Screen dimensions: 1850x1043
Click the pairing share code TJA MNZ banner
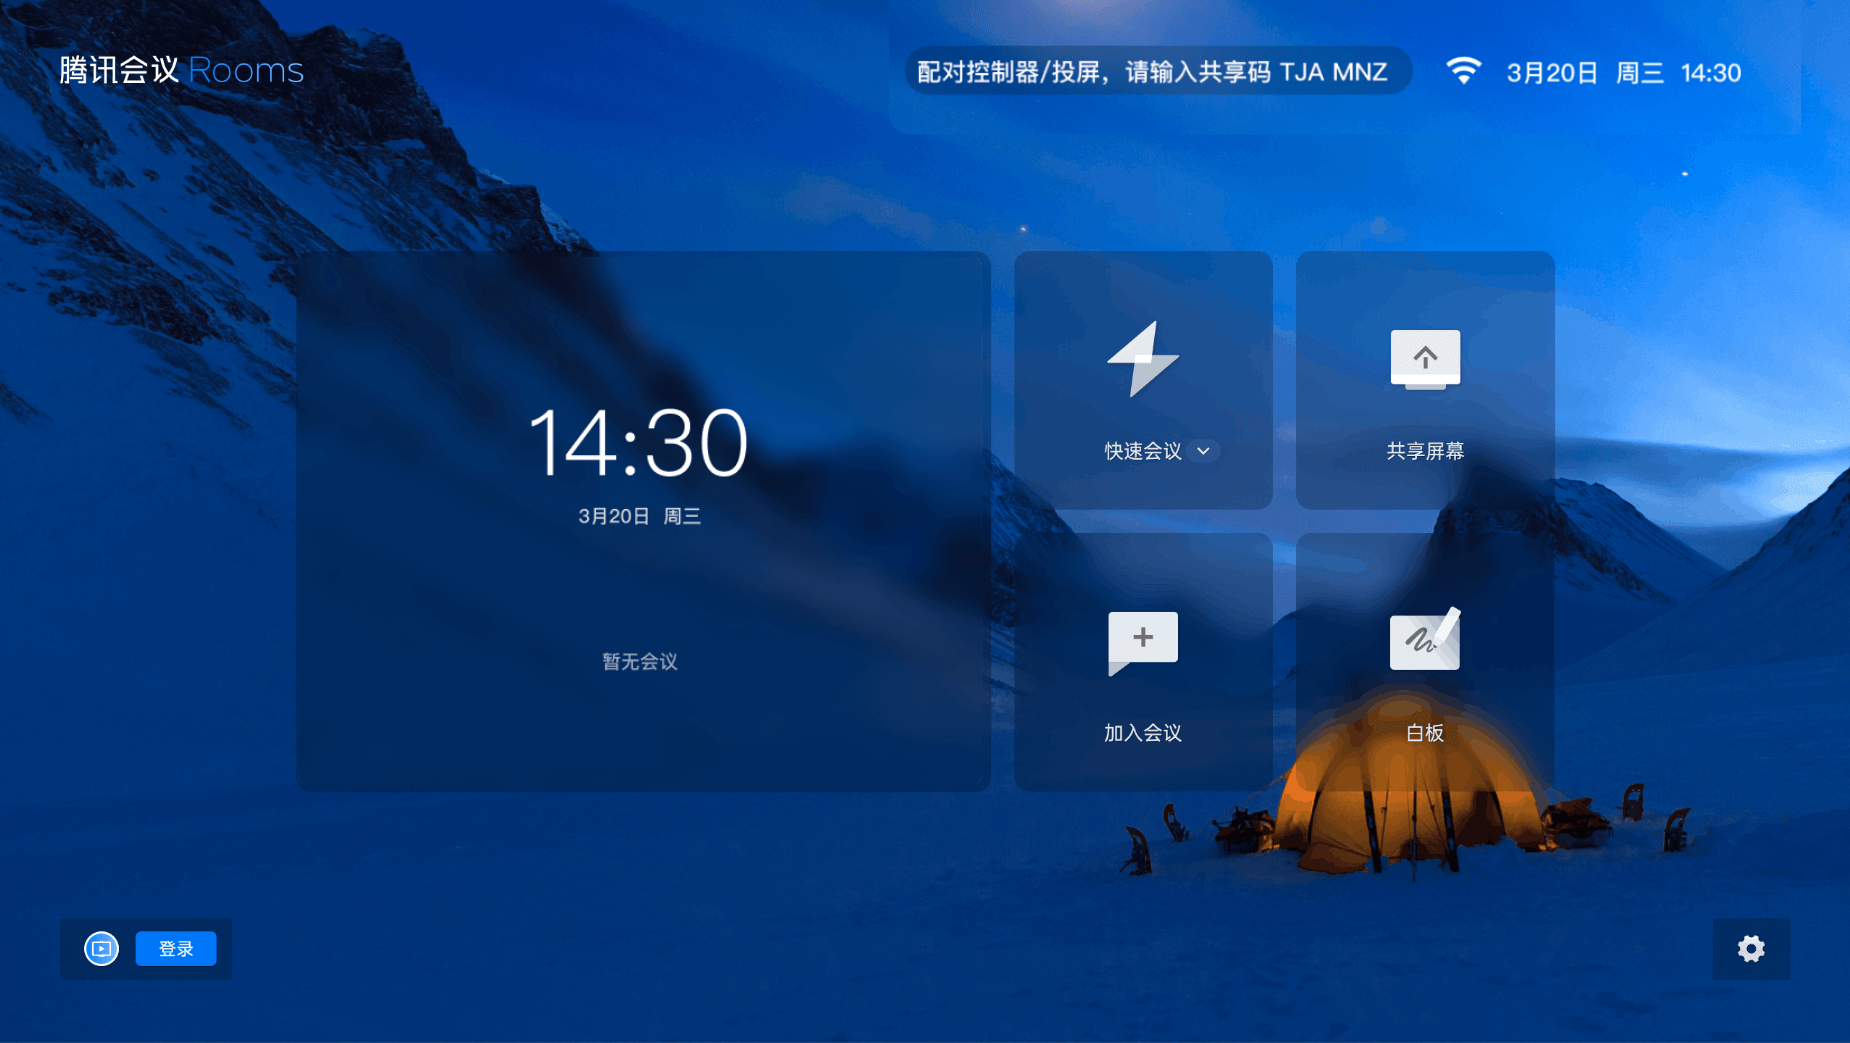click(1158, 72)
